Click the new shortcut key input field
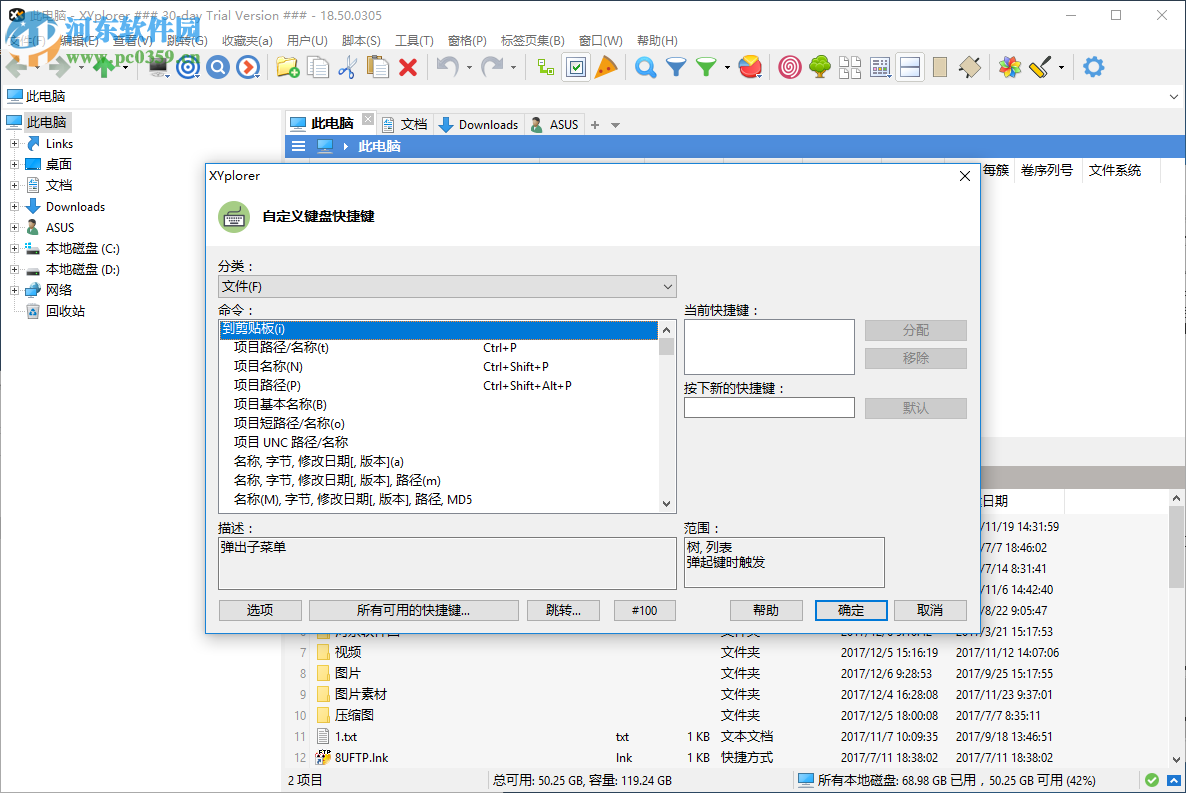1186x793 pixels. point(769,407)
